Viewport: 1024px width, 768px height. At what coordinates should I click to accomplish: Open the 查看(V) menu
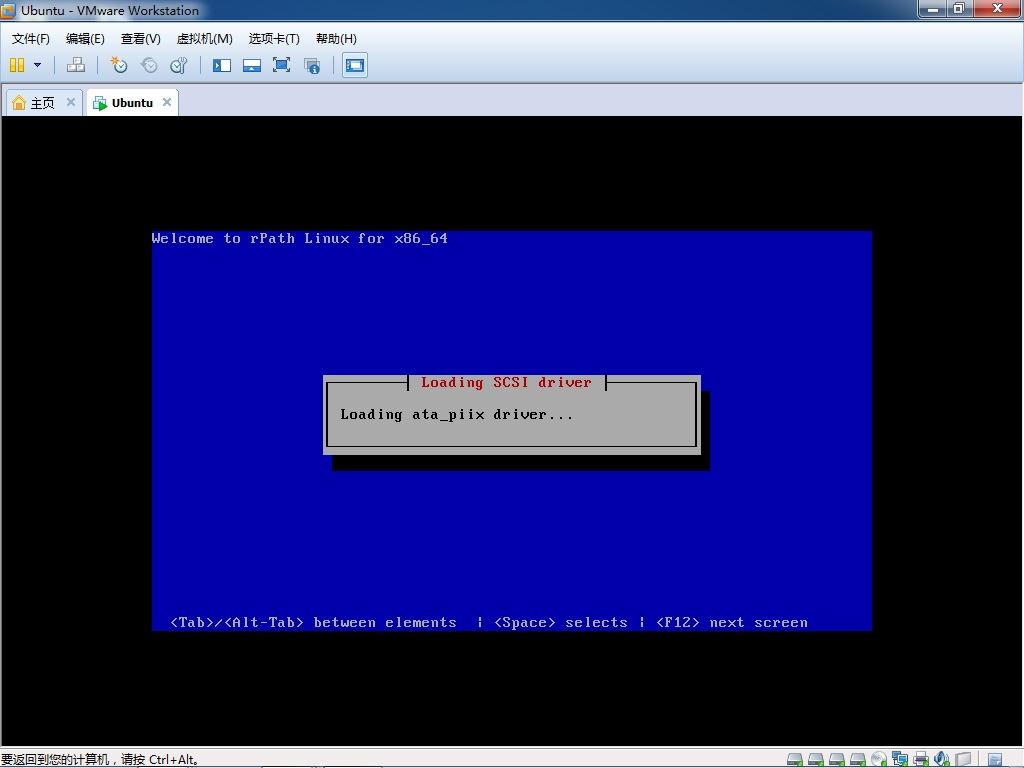[x=140, y=39]
